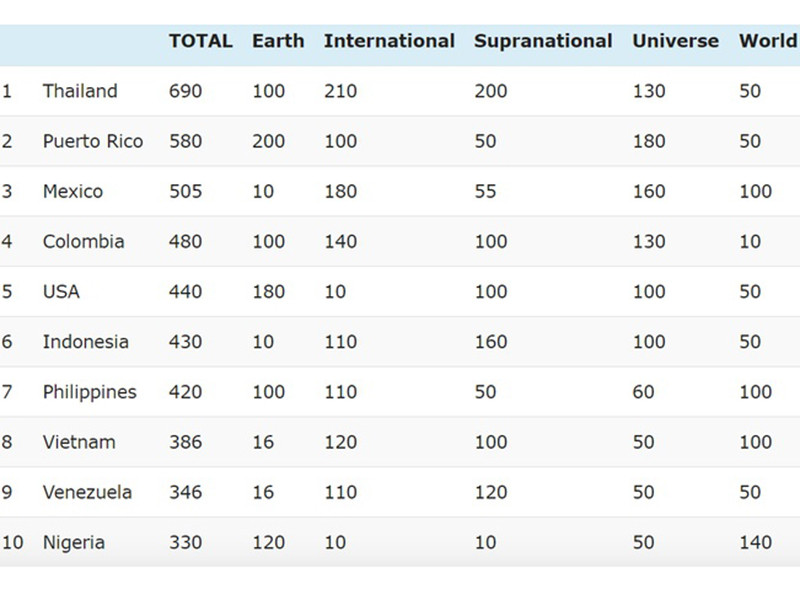
Task: Select the Philippines country name
Action: click(x=90, y=392)
